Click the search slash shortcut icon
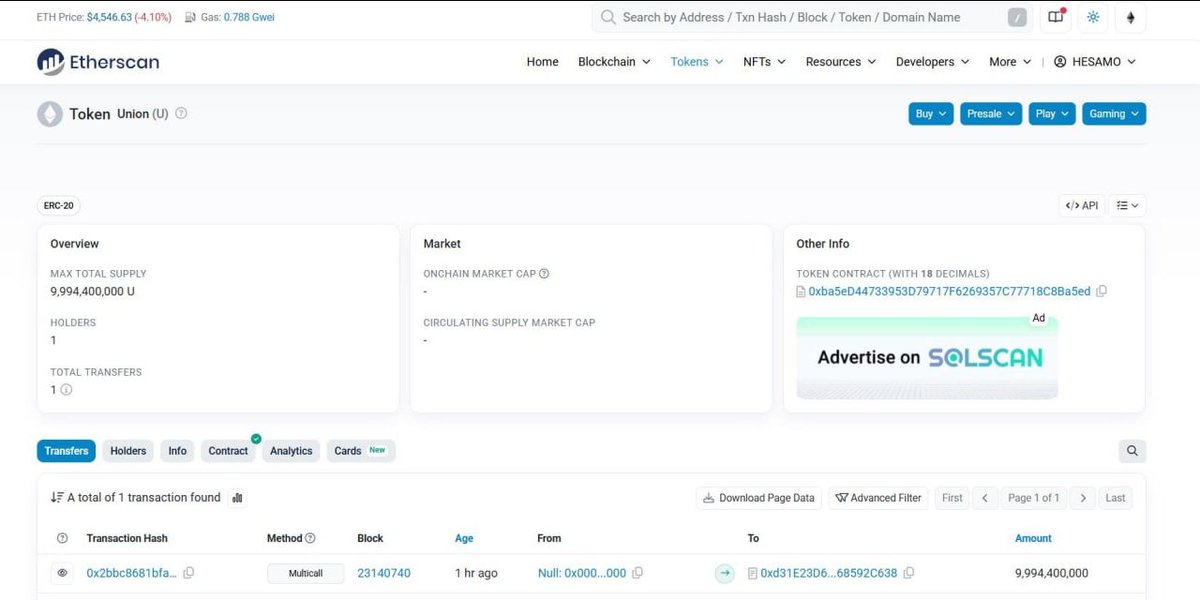 pos(1017,17)
